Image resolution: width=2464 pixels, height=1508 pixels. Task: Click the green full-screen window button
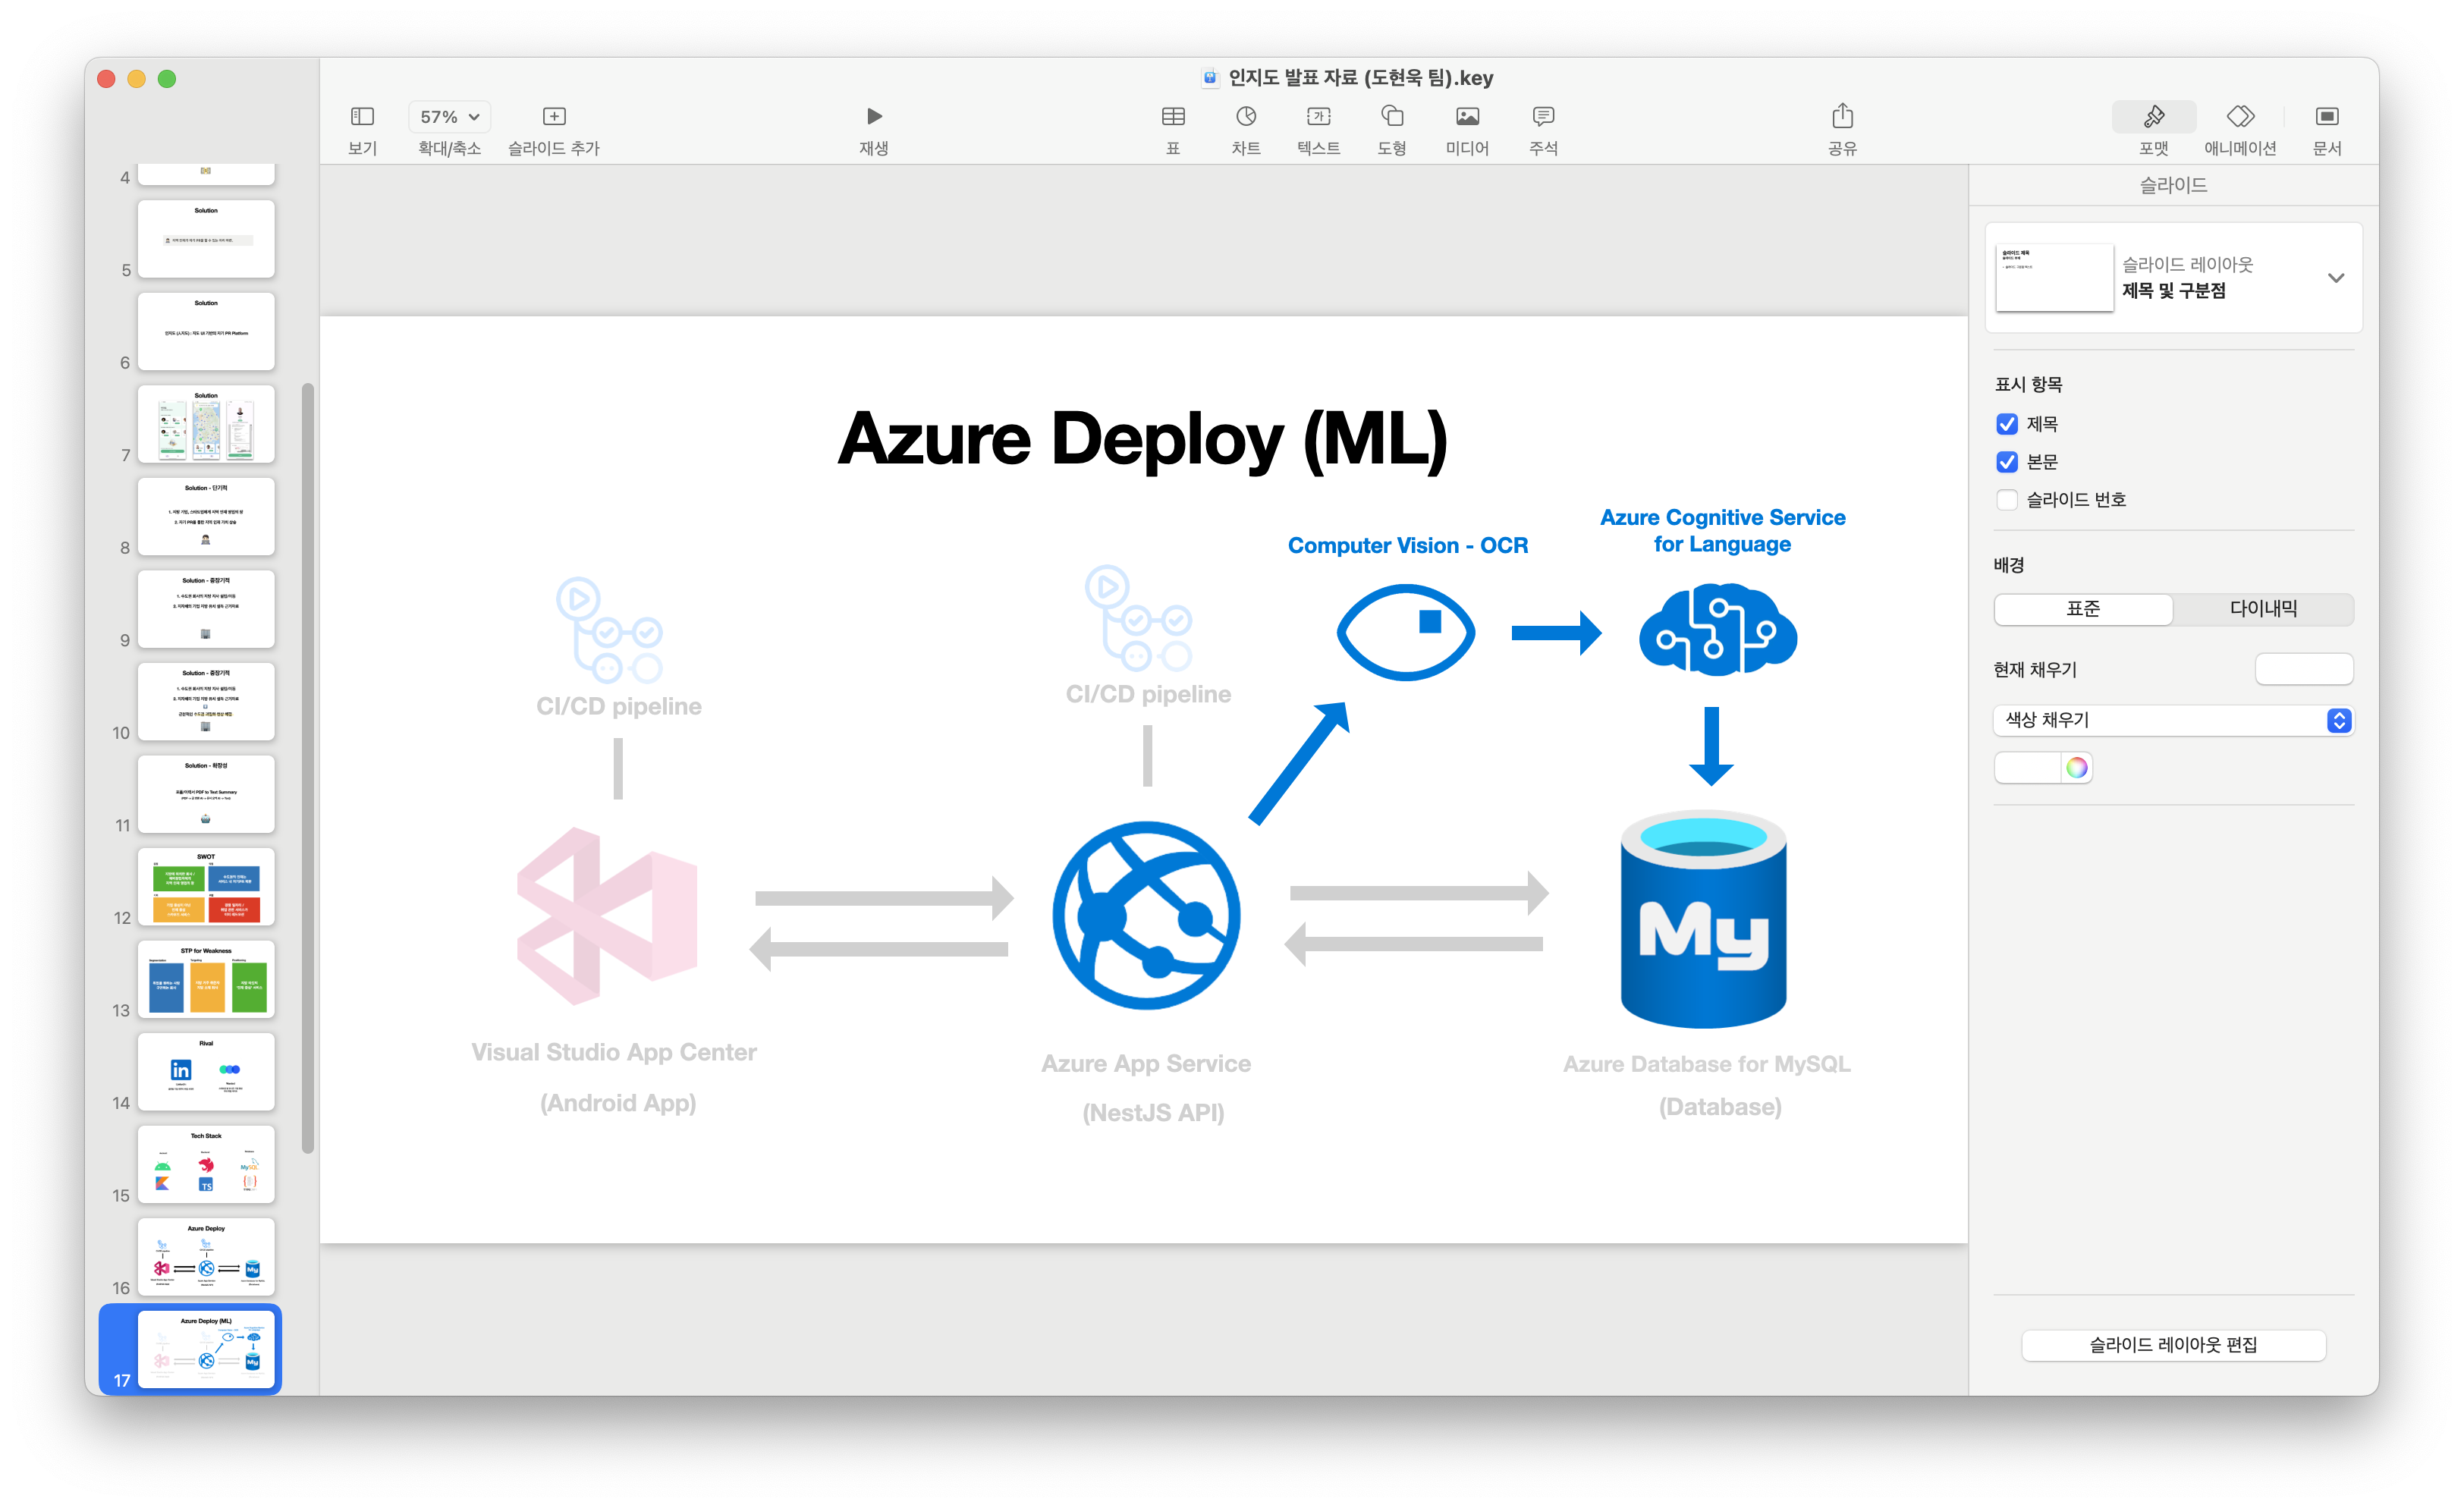click(167, 79)
